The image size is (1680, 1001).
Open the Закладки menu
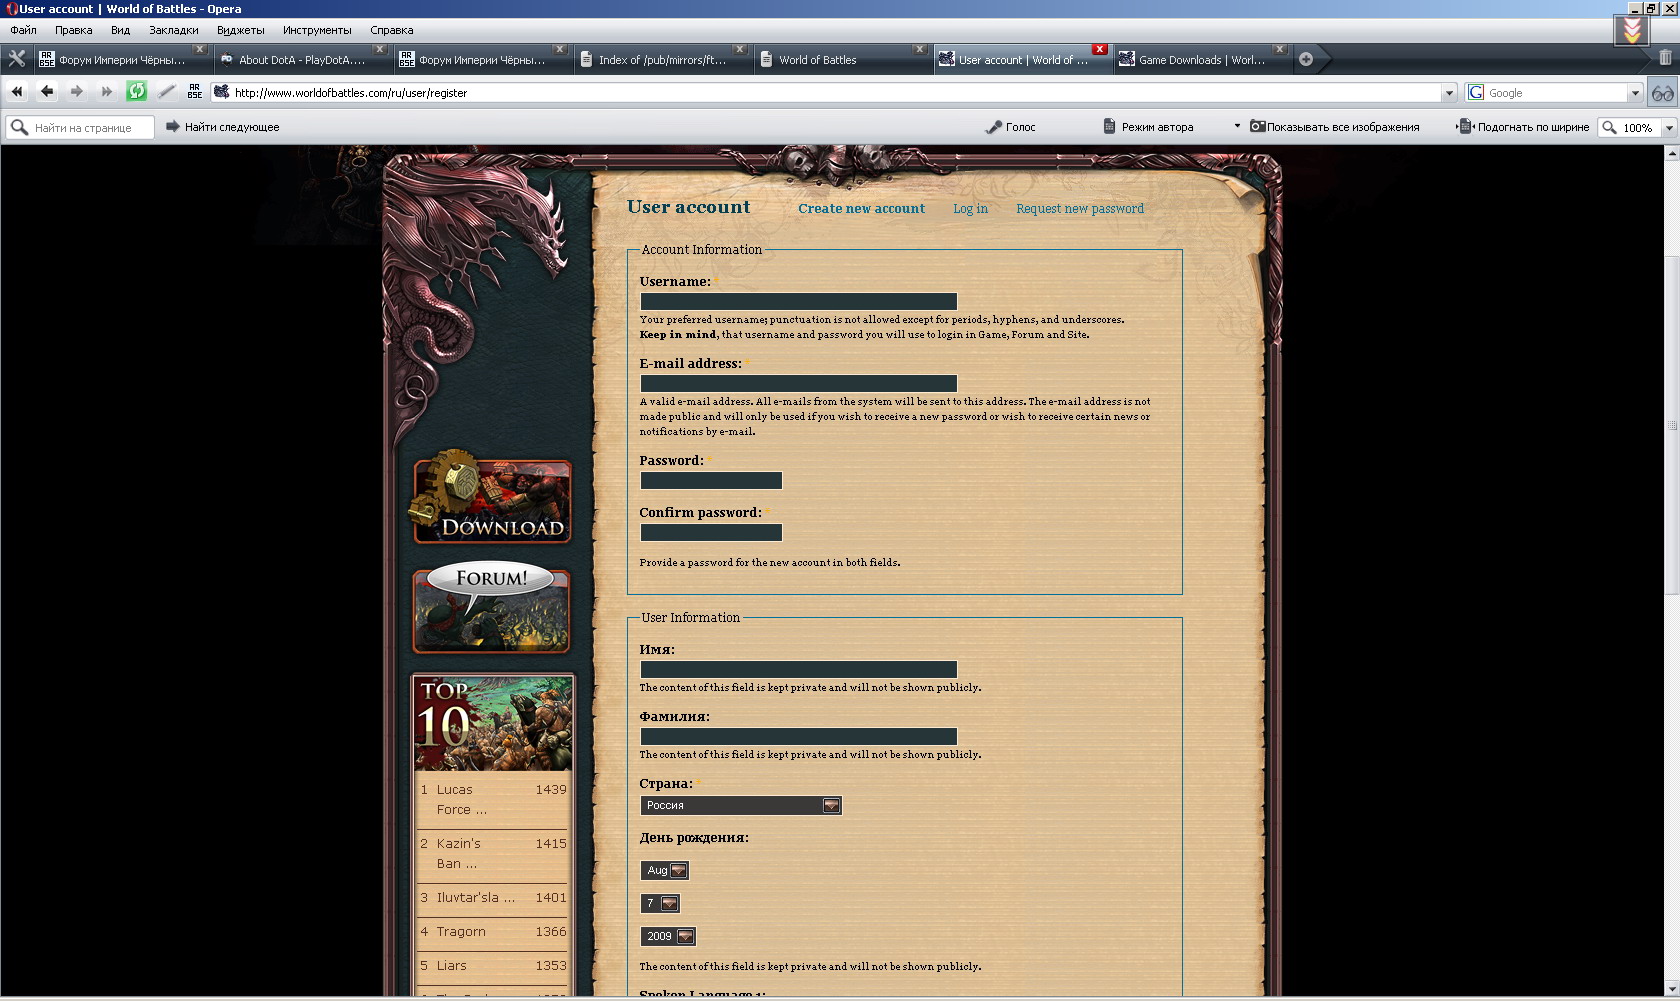(x=174, y=30)
